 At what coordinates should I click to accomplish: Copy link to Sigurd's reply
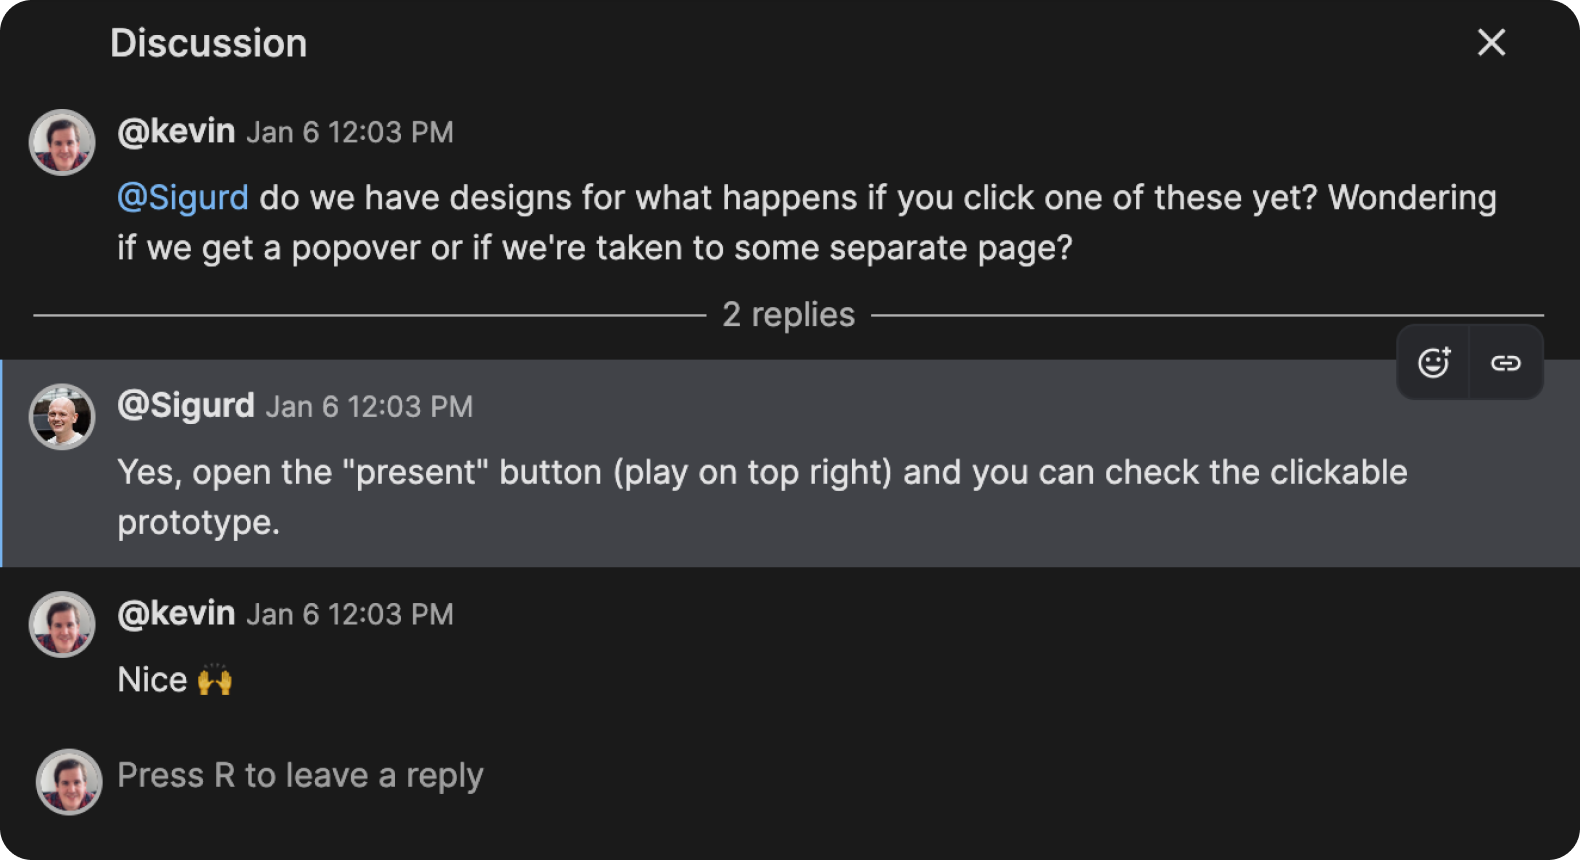[1505, 363]
